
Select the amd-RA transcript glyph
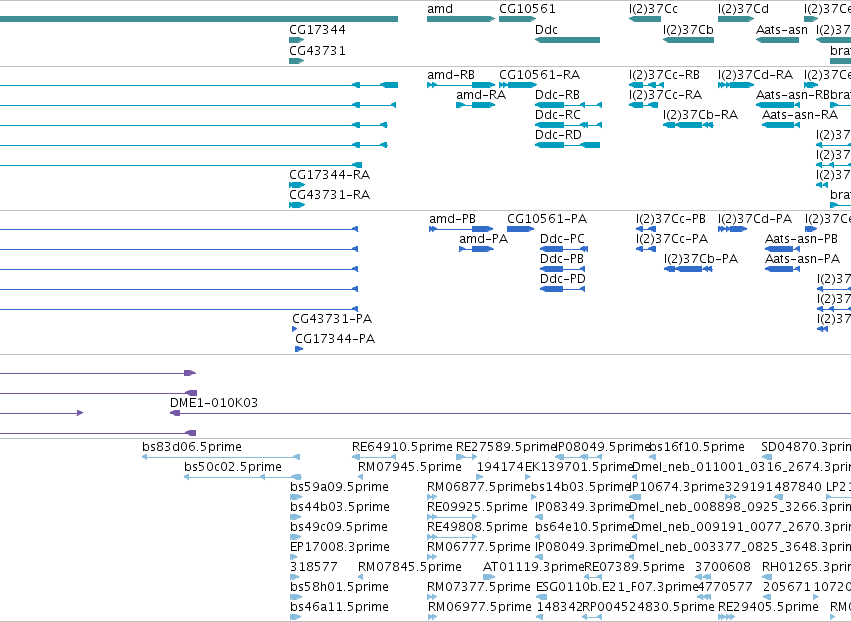(475, 105)
